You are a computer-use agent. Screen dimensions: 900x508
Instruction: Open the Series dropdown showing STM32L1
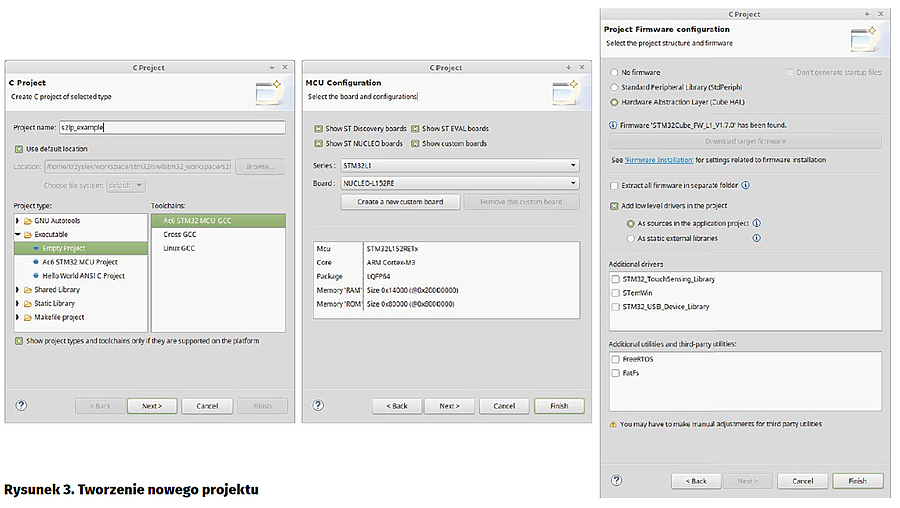459,164
